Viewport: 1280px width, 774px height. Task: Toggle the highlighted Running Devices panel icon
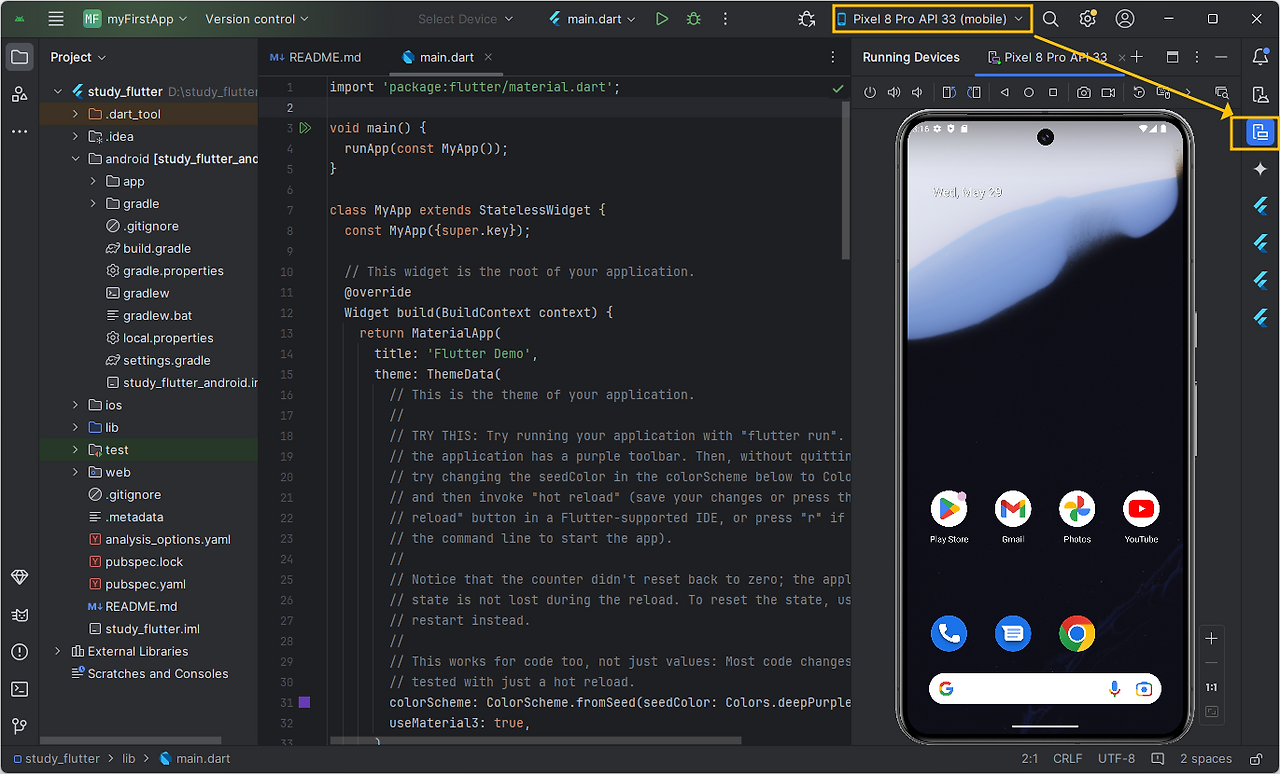pos(1260,133)
